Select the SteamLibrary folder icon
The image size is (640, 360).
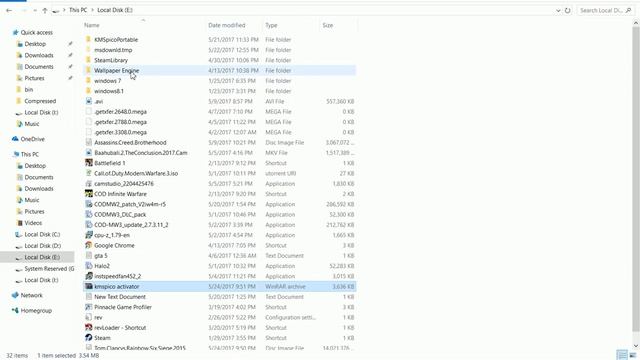coord(88,60)
